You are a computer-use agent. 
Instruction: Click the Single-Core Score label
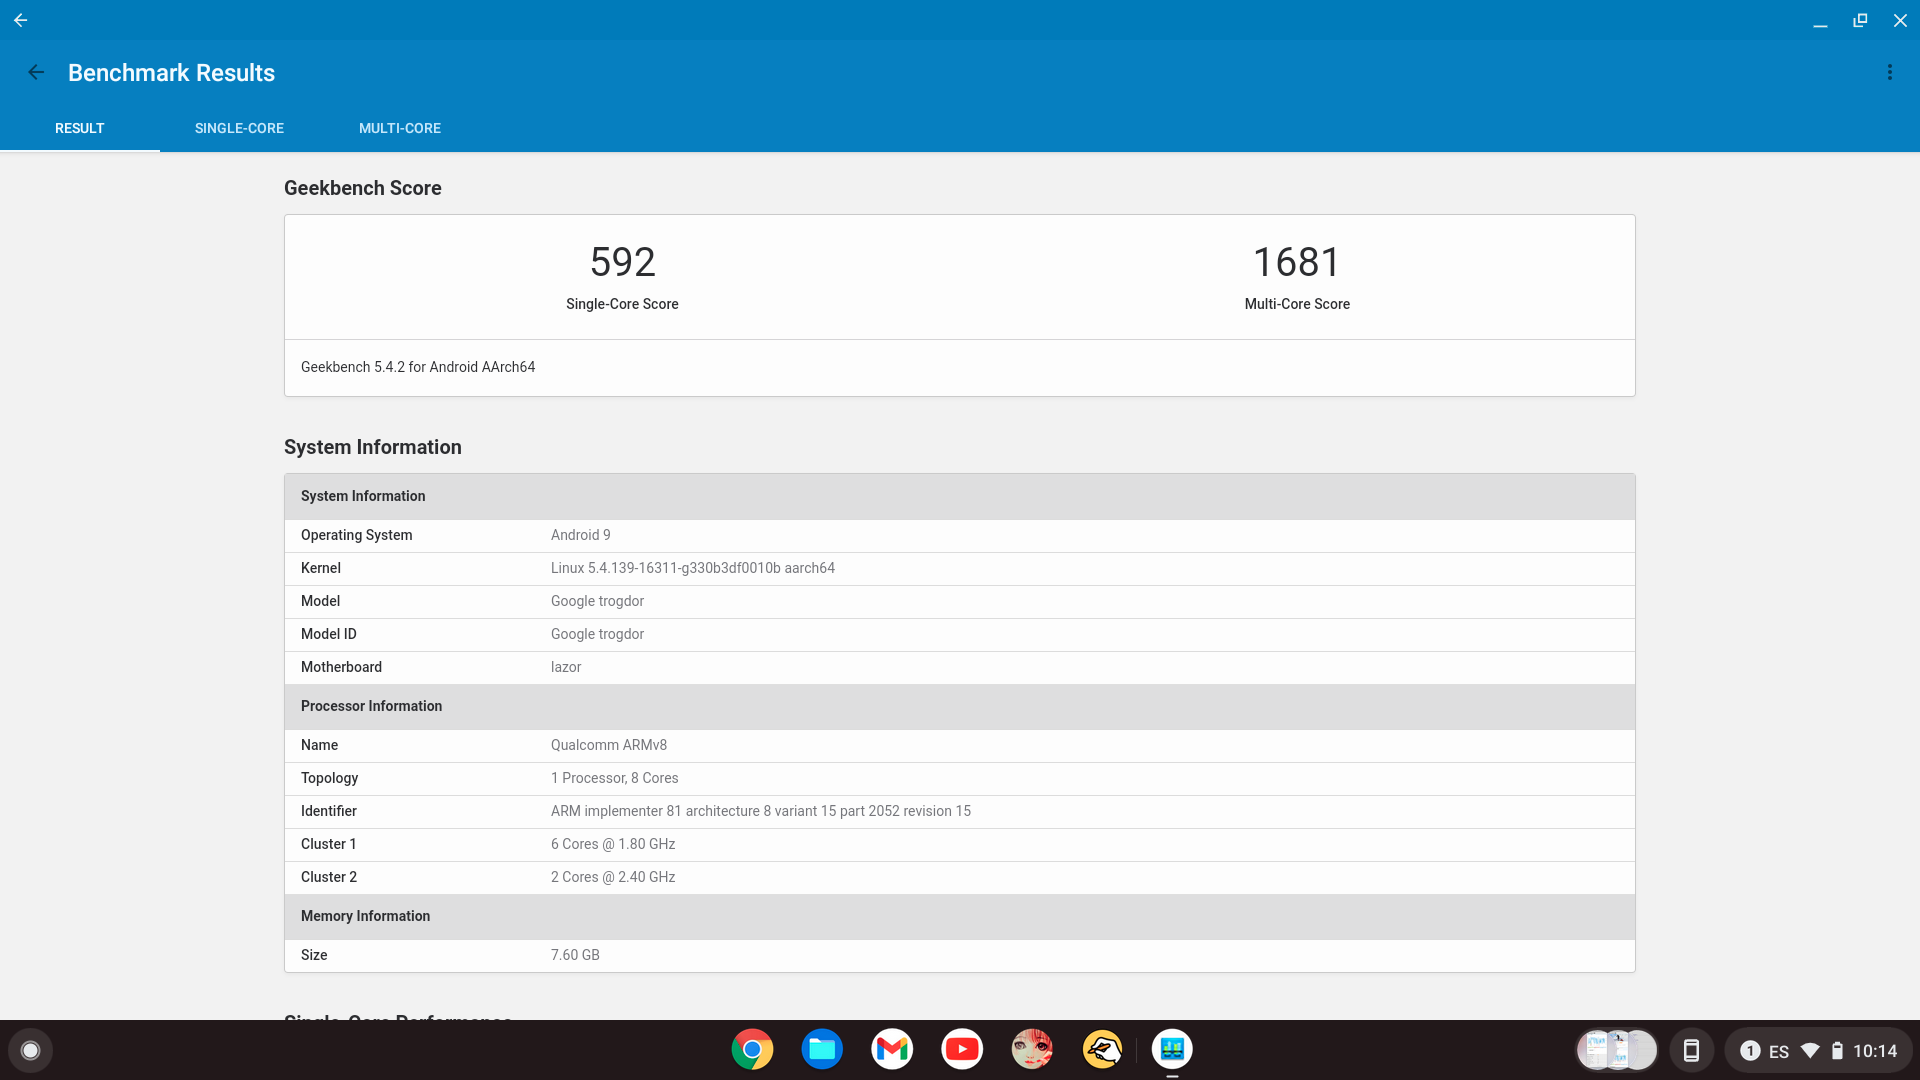[x=622, y=304]
